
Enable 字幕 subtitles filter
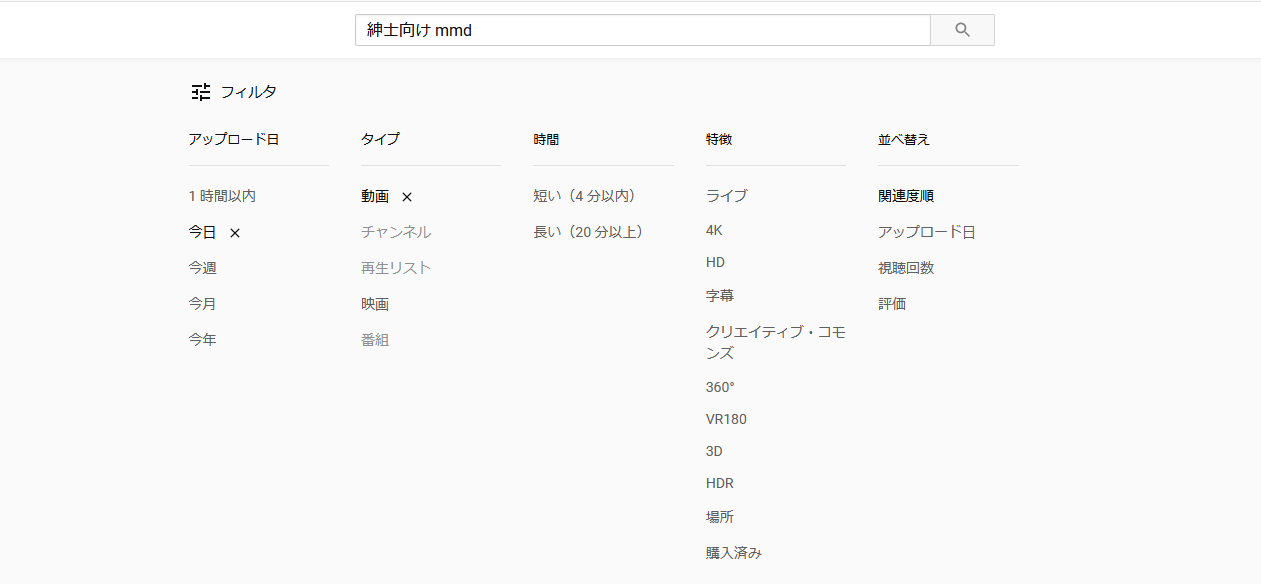click(x=720, y=296)
